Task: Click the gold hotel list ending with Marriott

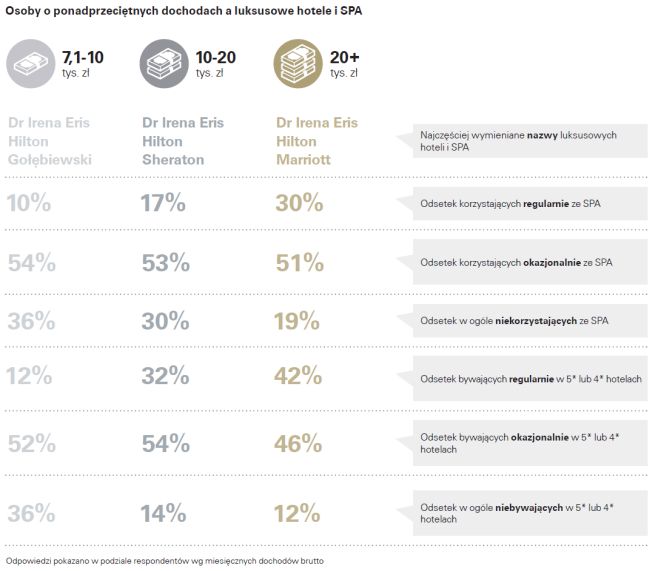Action: point(317,142)
